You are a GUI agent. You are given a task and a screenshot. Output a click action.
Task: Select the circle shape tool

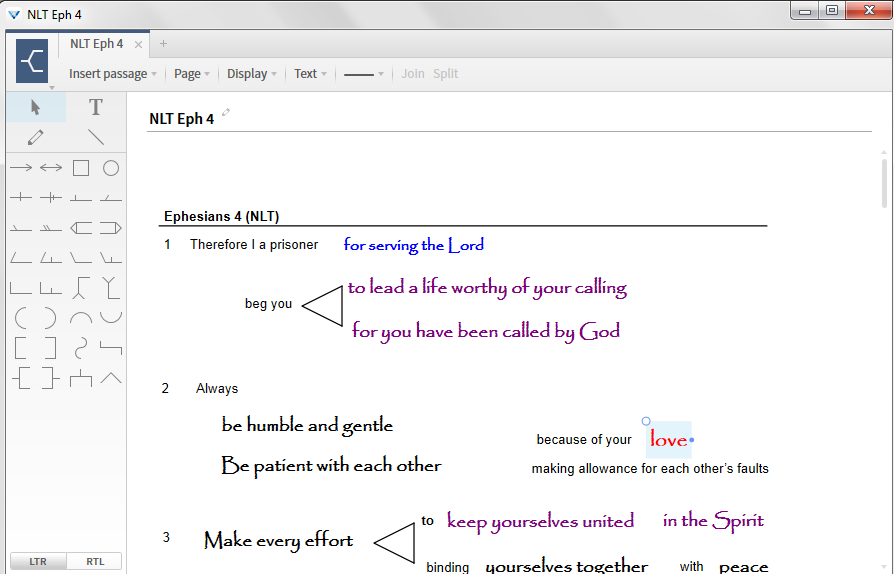click(x=111, y=168)
